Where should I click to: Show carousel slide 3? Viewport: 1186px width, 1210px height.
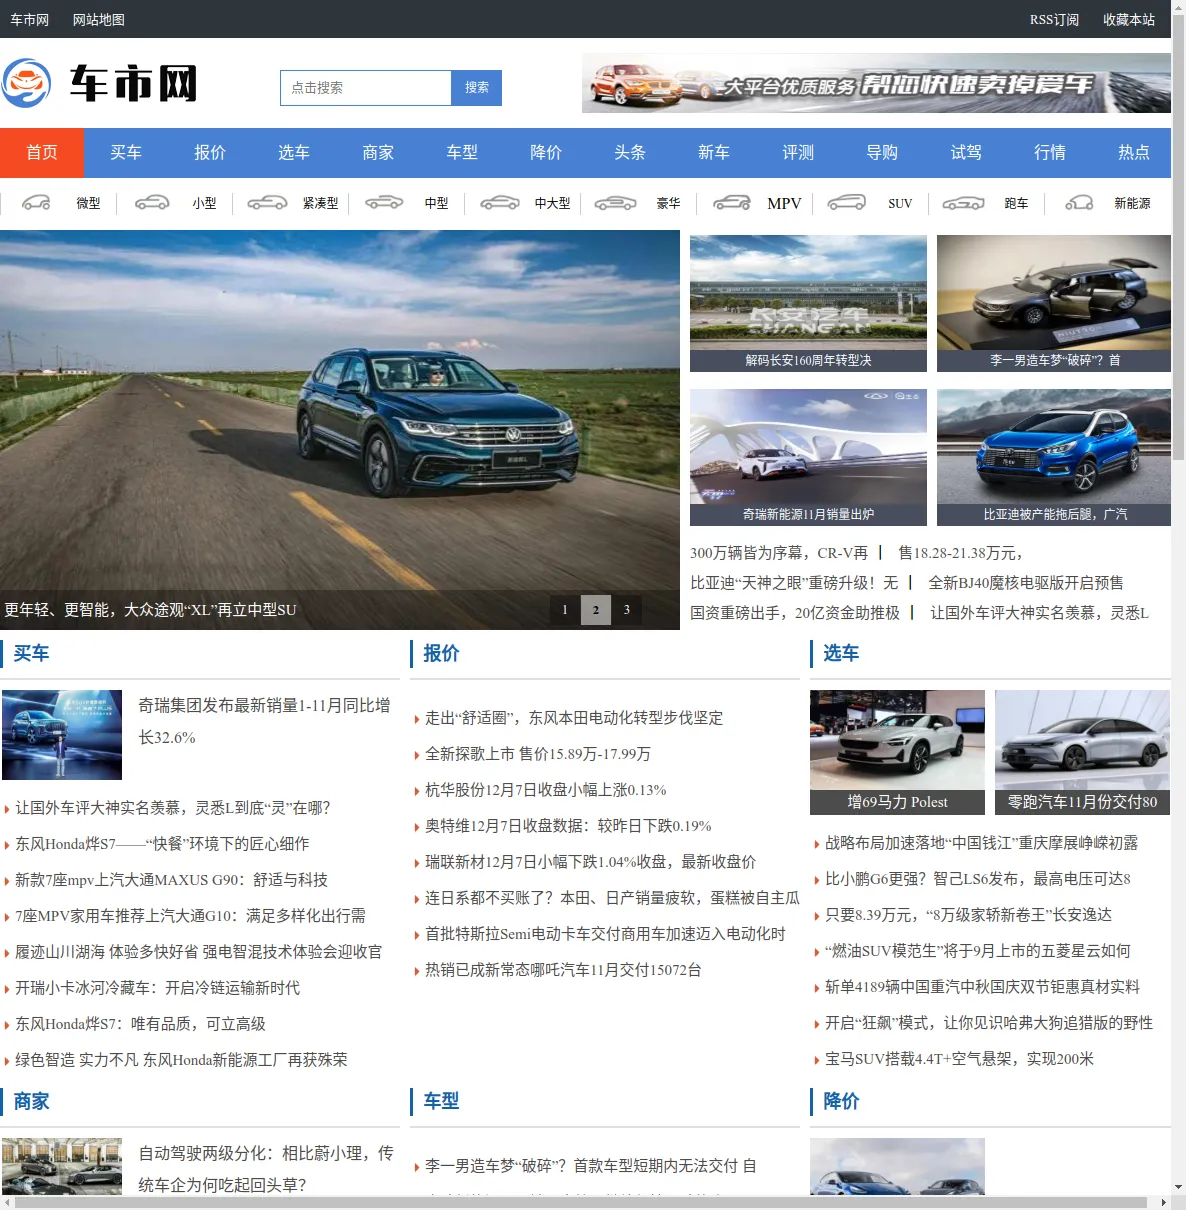[627, 610]
